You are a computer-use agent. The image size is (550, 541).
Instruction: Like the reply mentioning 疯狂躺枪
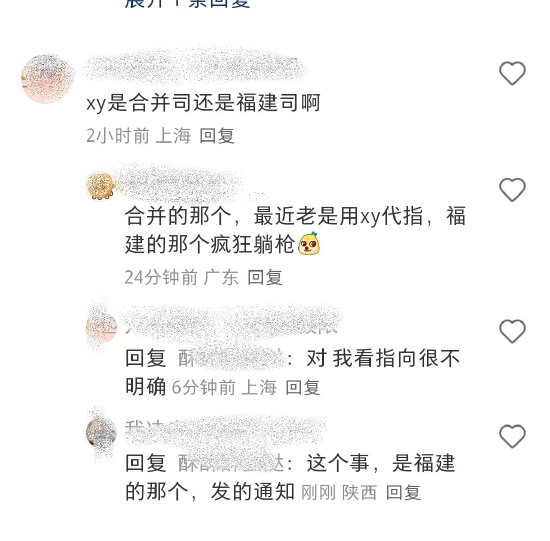pyautogui.click(x=512, y=190)
